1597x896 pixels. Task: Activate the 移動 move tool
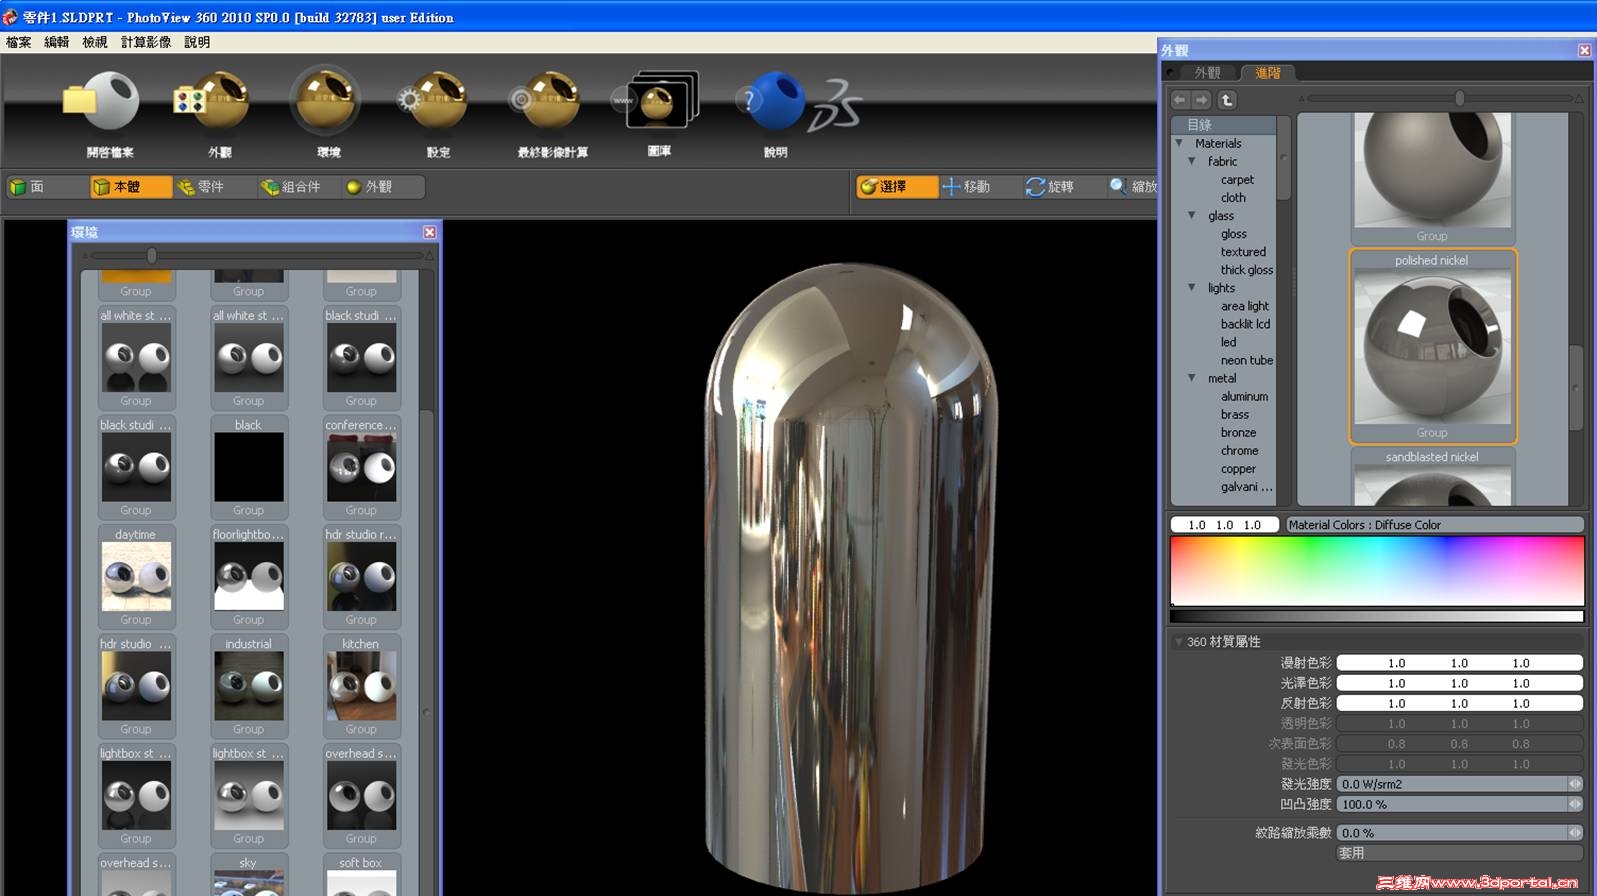[980, 187]
